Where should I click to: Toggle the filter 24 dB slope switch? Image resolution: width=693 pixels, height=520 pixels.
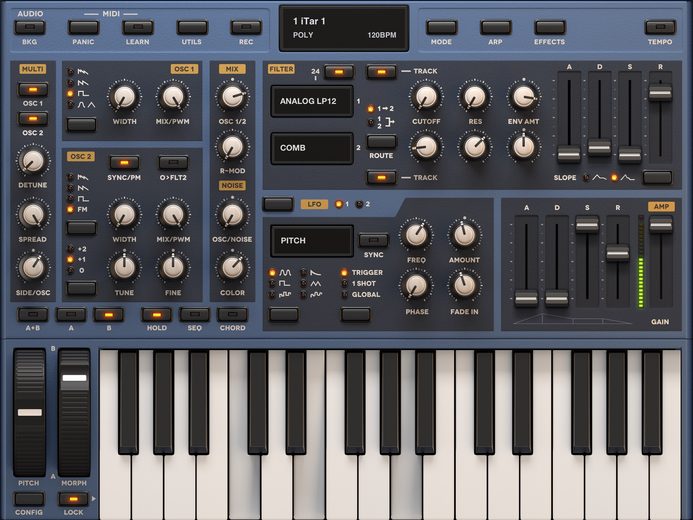click(339, 72)
